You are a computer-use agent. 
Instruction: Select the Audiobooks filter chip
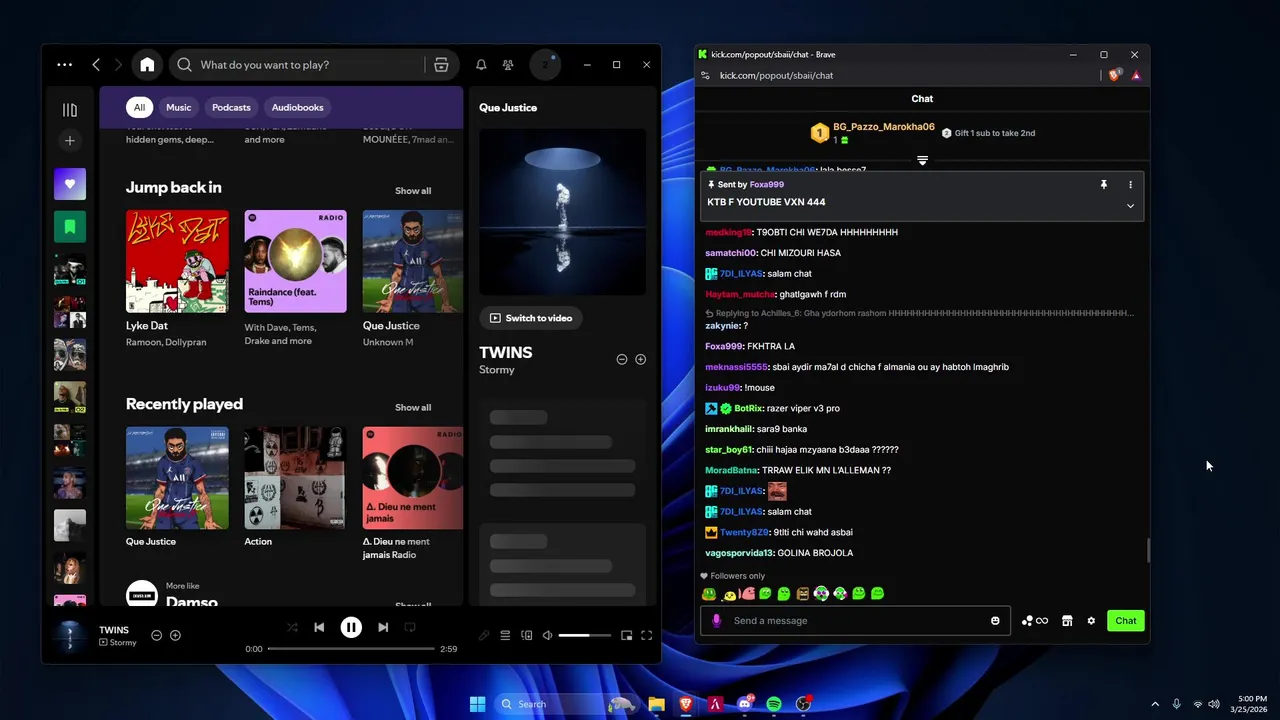point(298,107)
